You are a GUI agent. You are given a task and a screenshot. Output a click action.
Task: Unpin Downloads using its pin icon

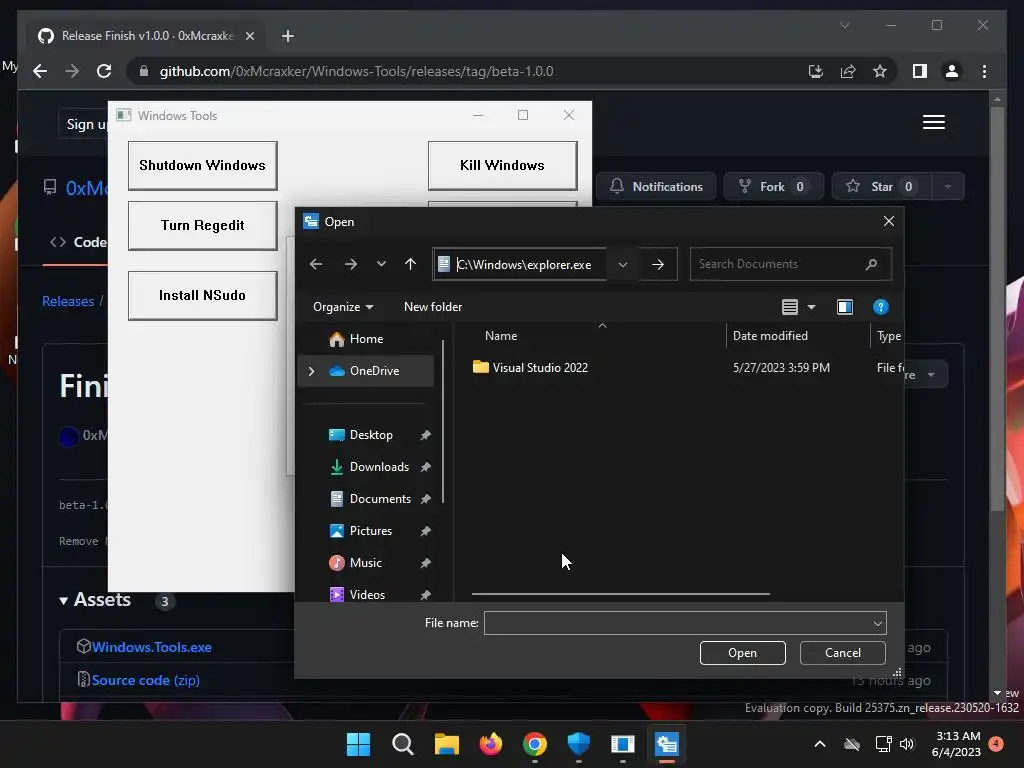(425, 467)
